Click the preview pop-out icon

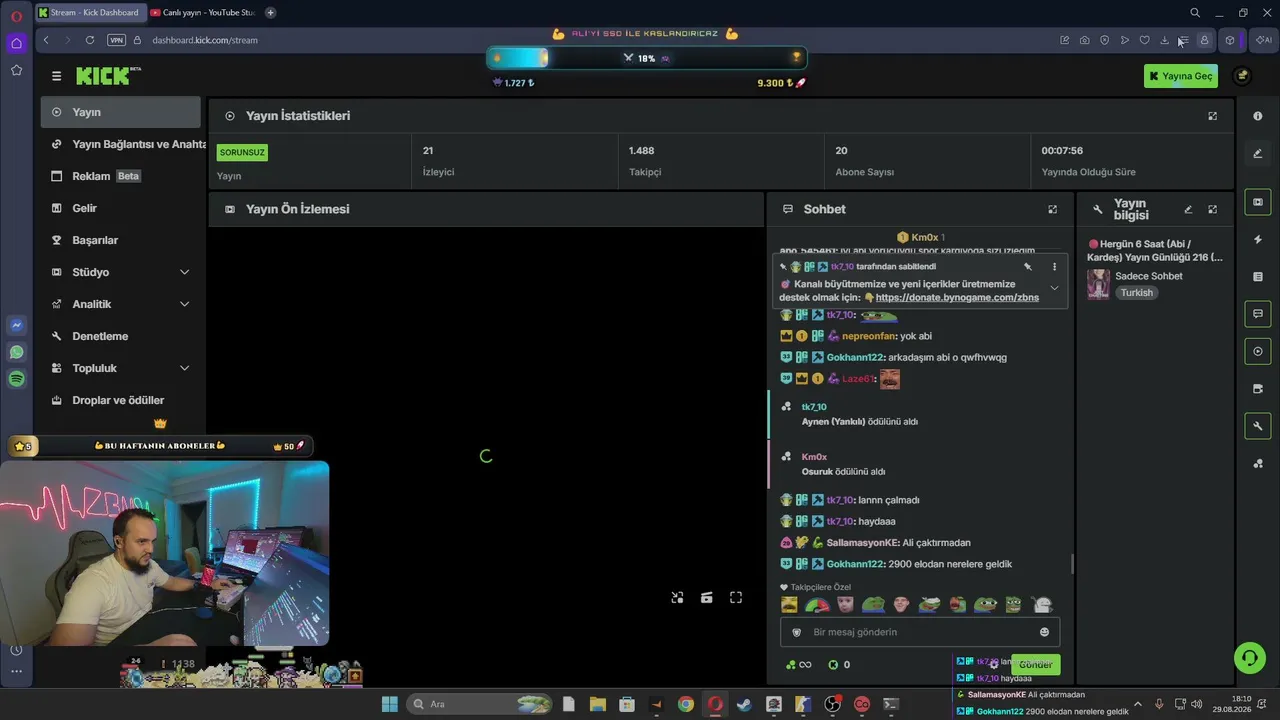677,598
